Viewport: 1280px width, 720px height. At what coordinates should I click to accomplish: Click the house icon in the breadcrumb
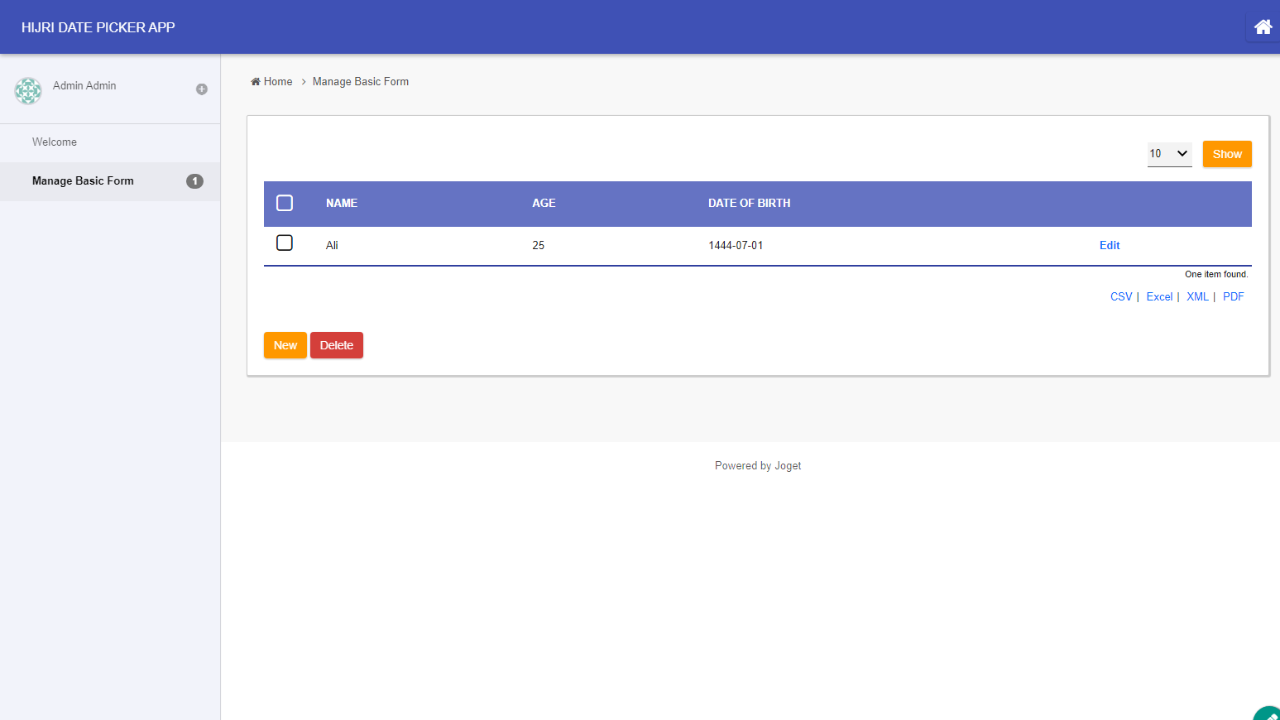(x=256, y=82)
